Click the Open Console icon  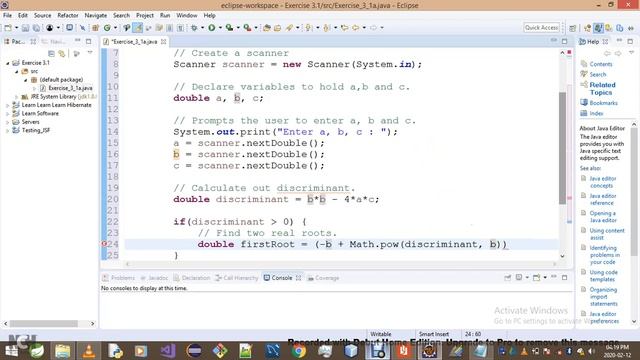pos(536,278)
